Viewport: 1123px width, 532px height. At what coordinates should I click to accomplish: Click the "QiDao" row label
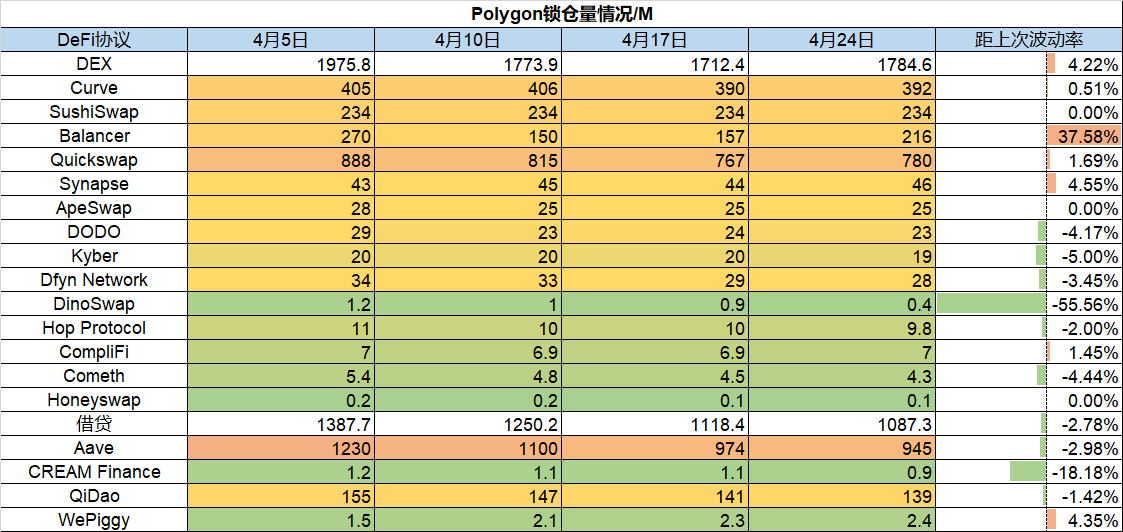coord(93,496)
